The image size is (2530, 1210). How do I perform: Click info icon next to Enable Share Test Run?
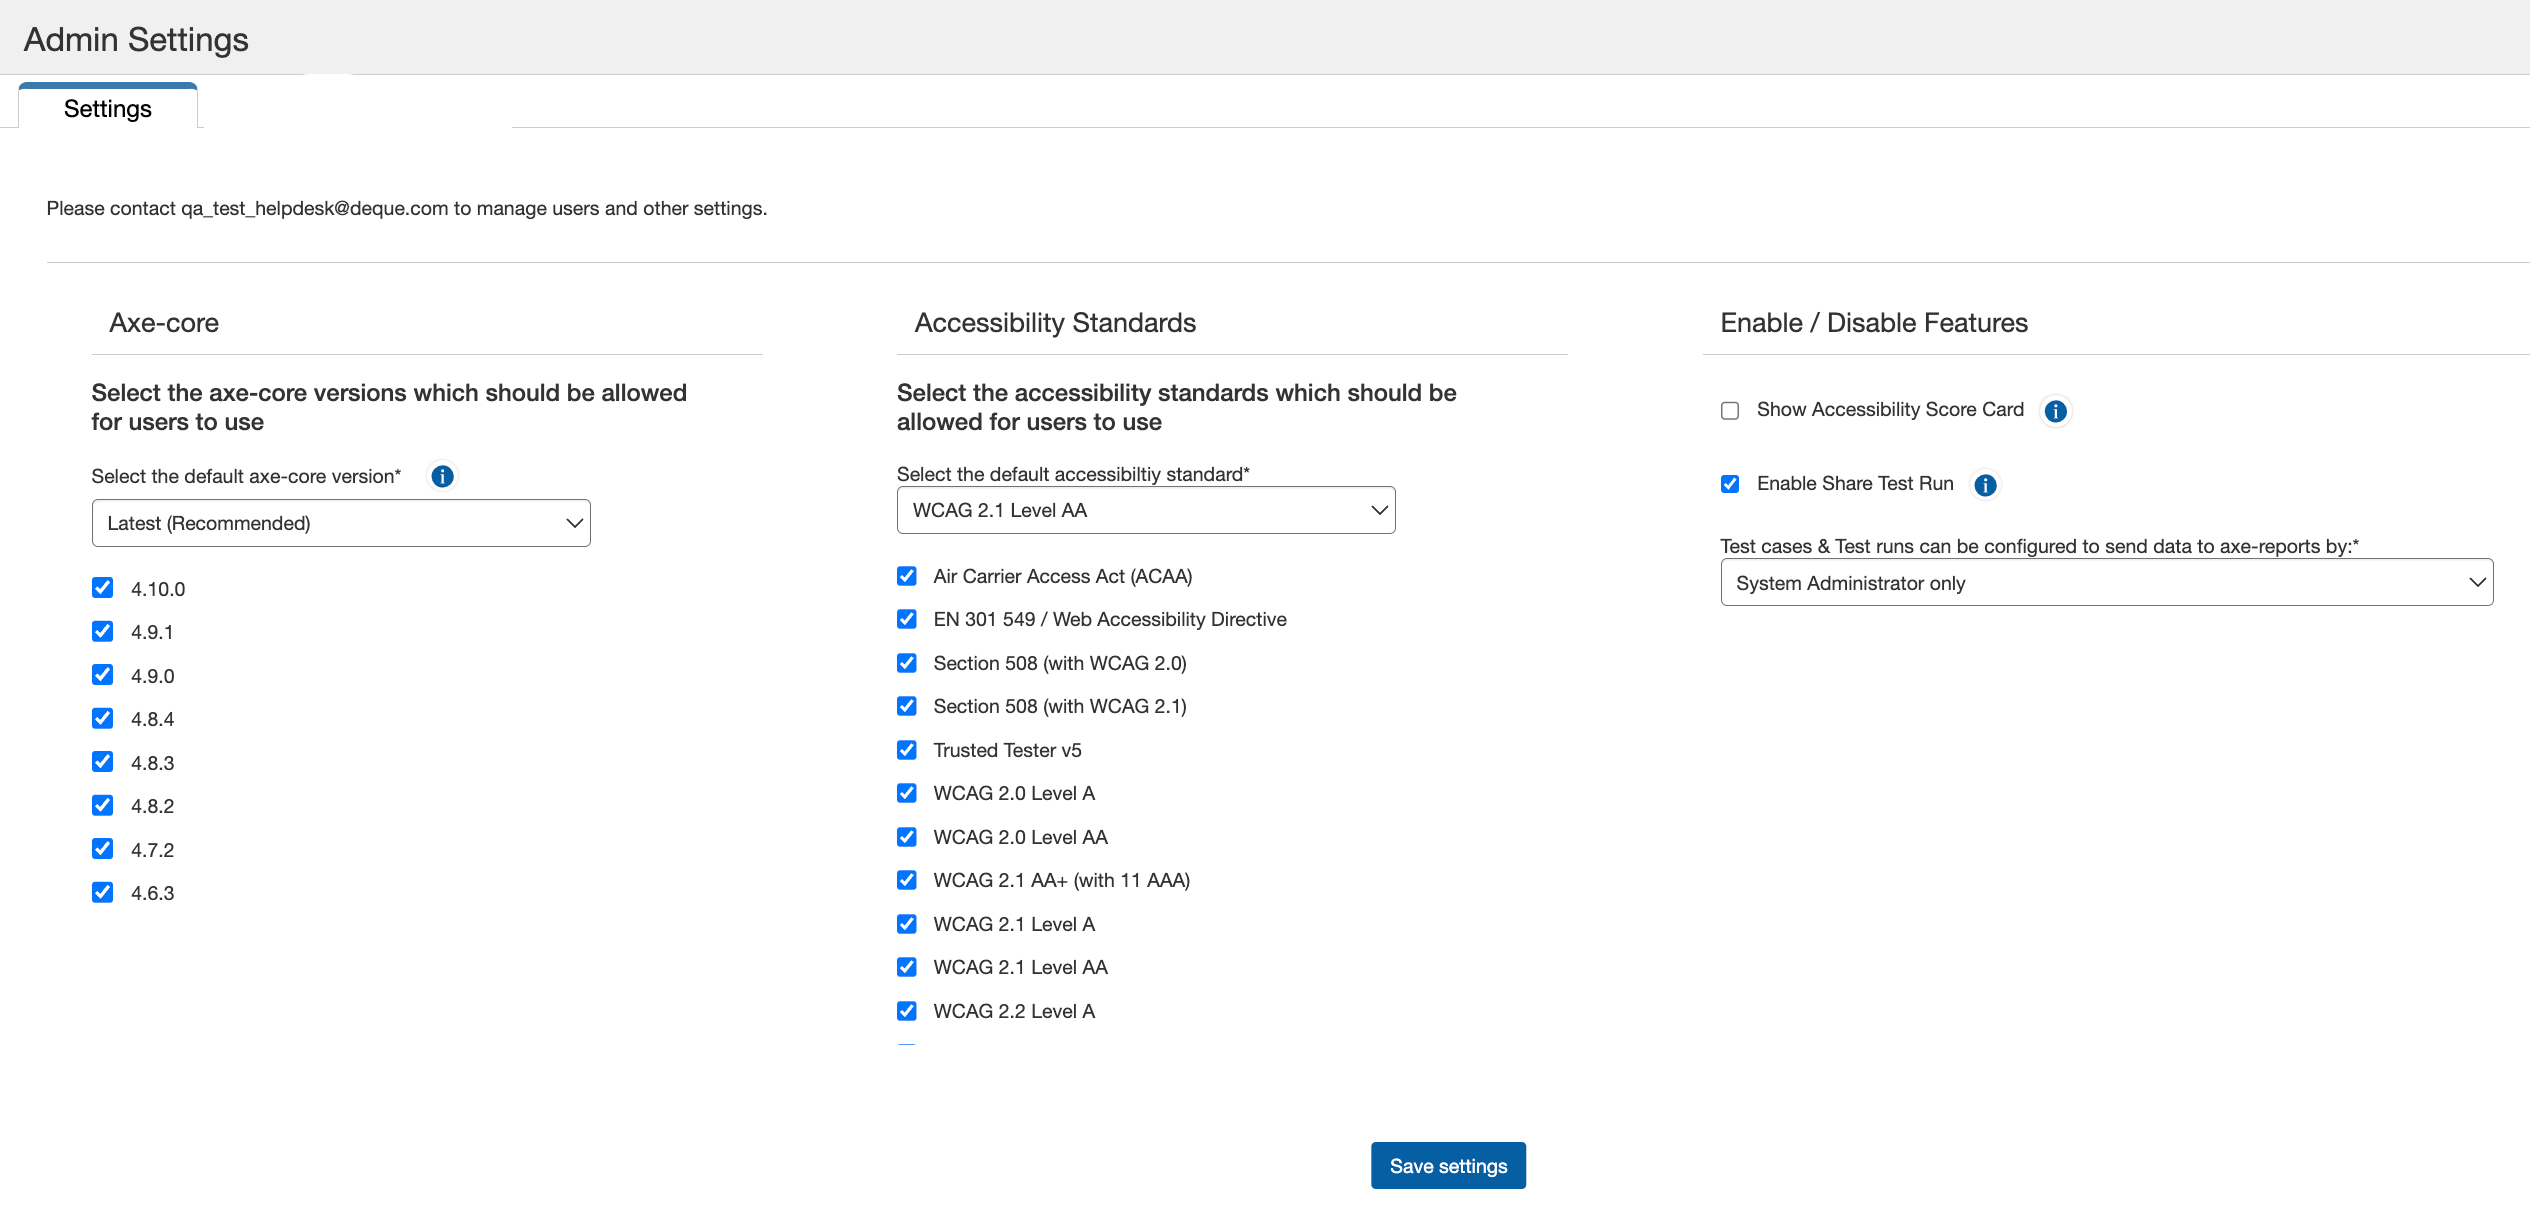(x=1985, y=485)
